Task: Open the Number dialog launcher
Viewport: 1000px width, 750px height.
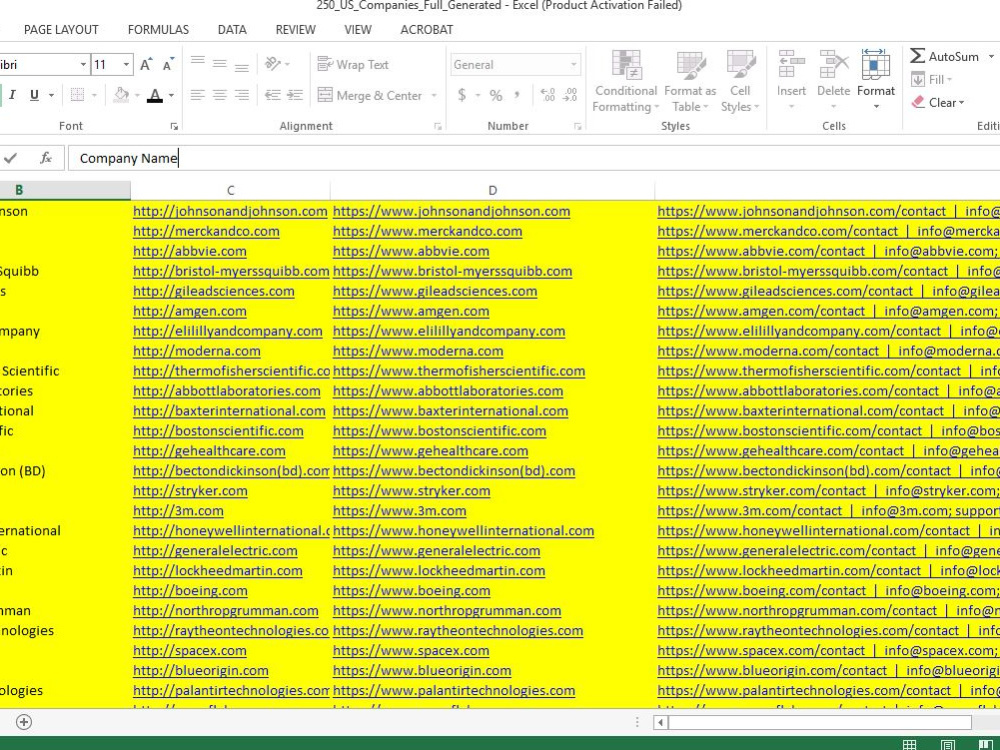Action: 577,126
